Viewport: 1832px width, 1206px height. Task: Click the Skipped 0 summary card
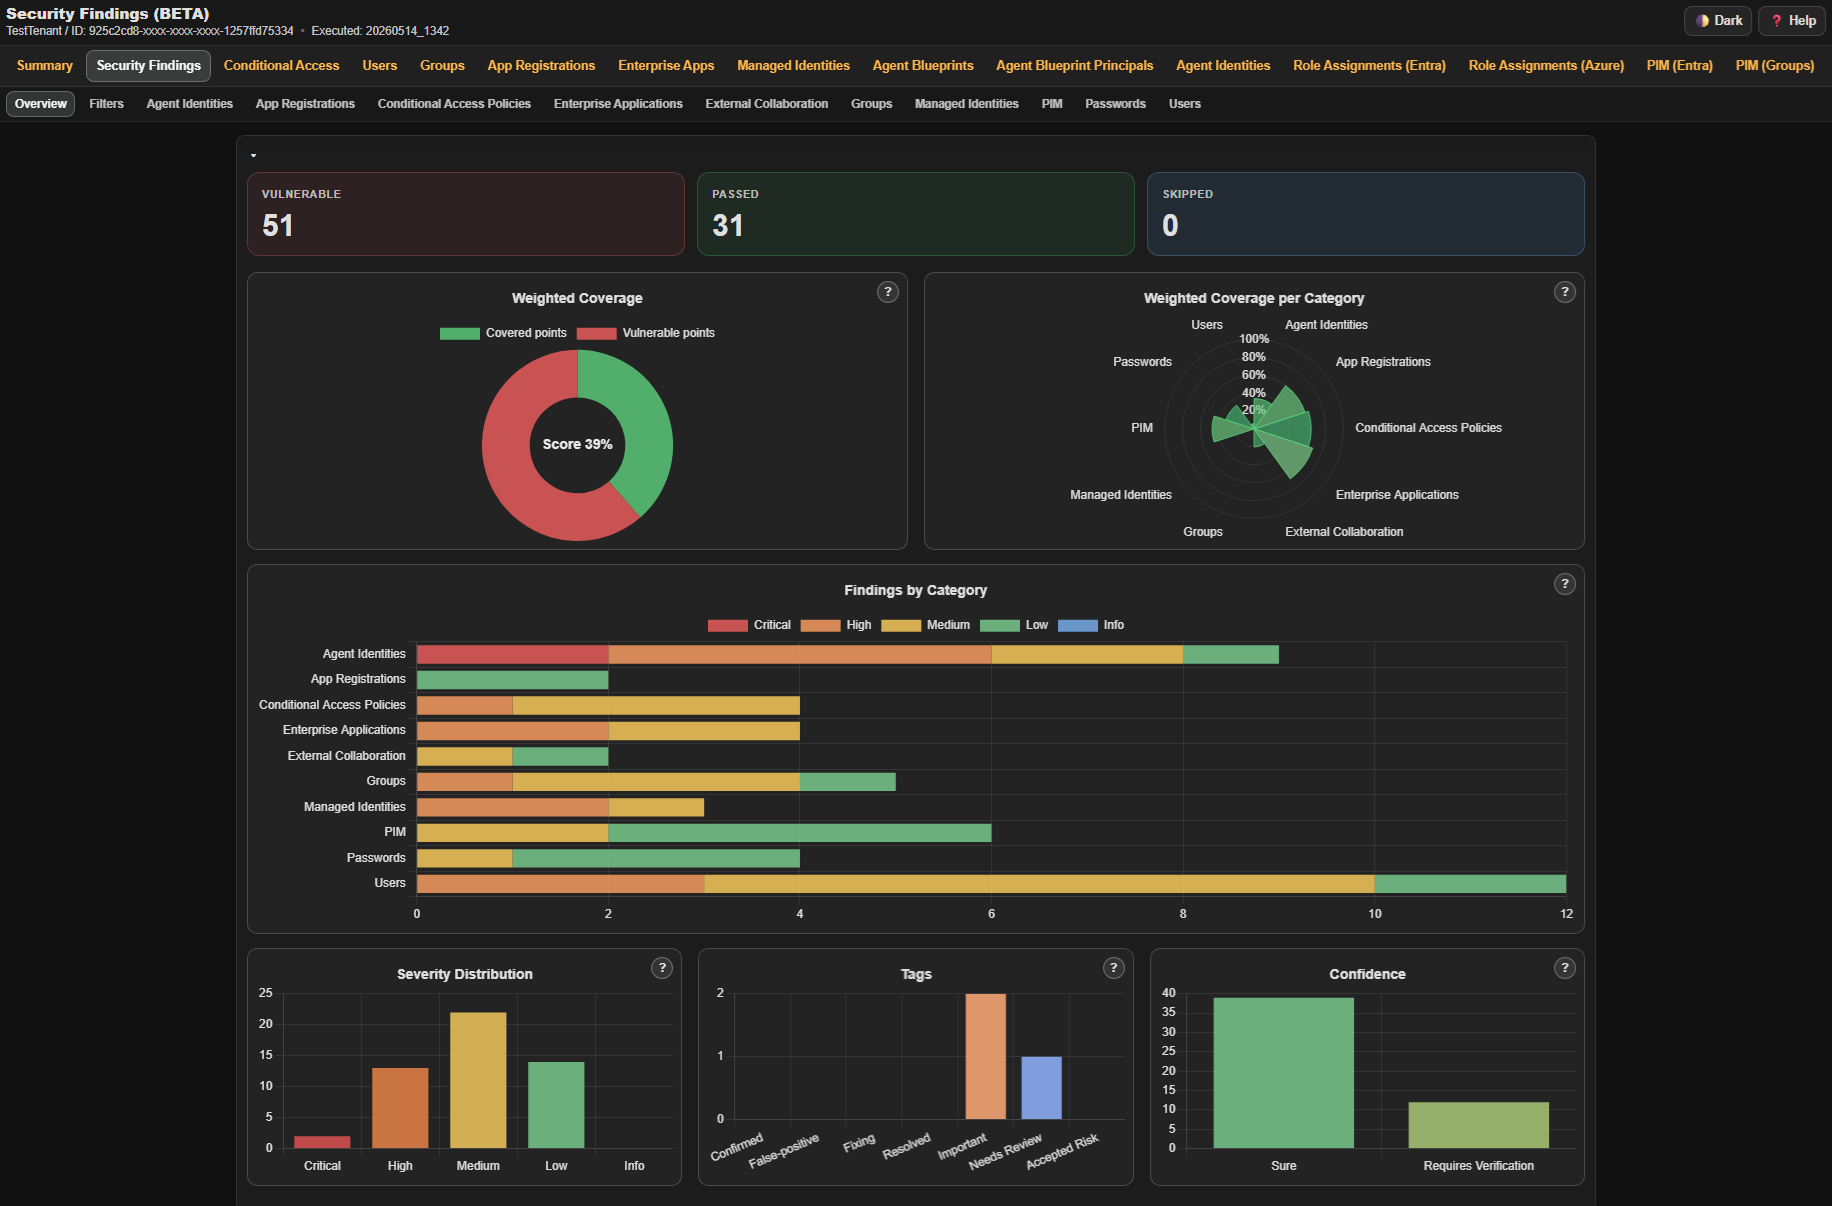(1366, 214)
